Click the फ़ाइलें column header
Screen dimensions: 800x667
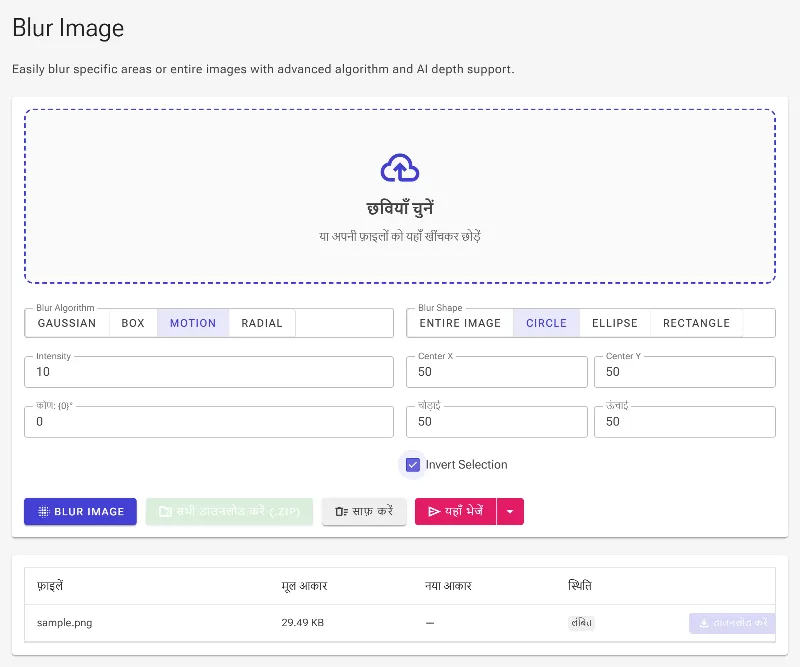click(50, 586)
